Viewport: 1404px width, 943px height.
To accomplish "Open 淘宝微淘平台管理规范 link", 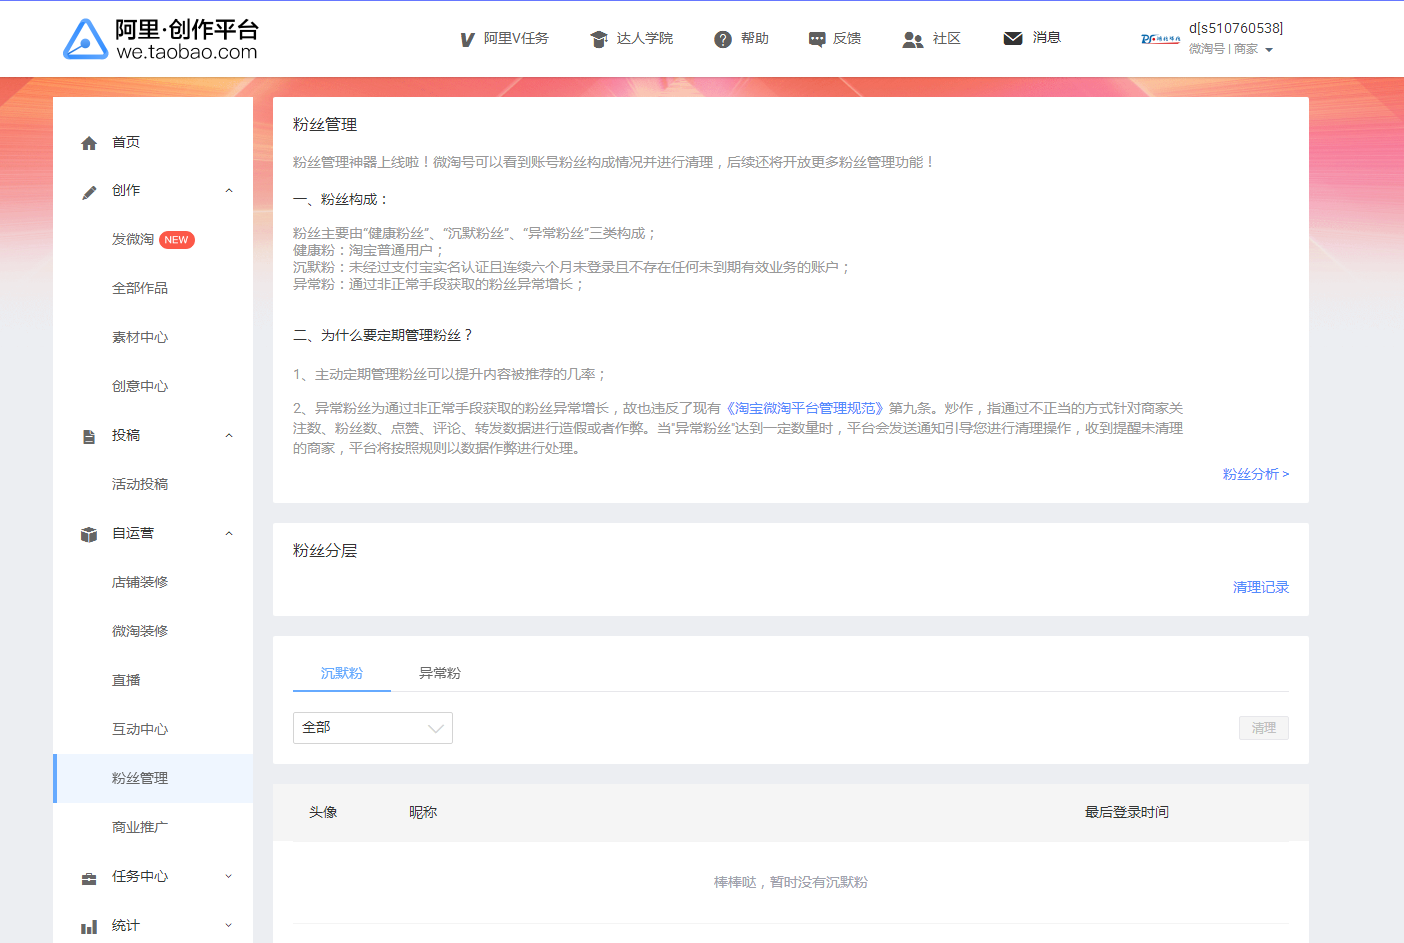I will [805, 408].
